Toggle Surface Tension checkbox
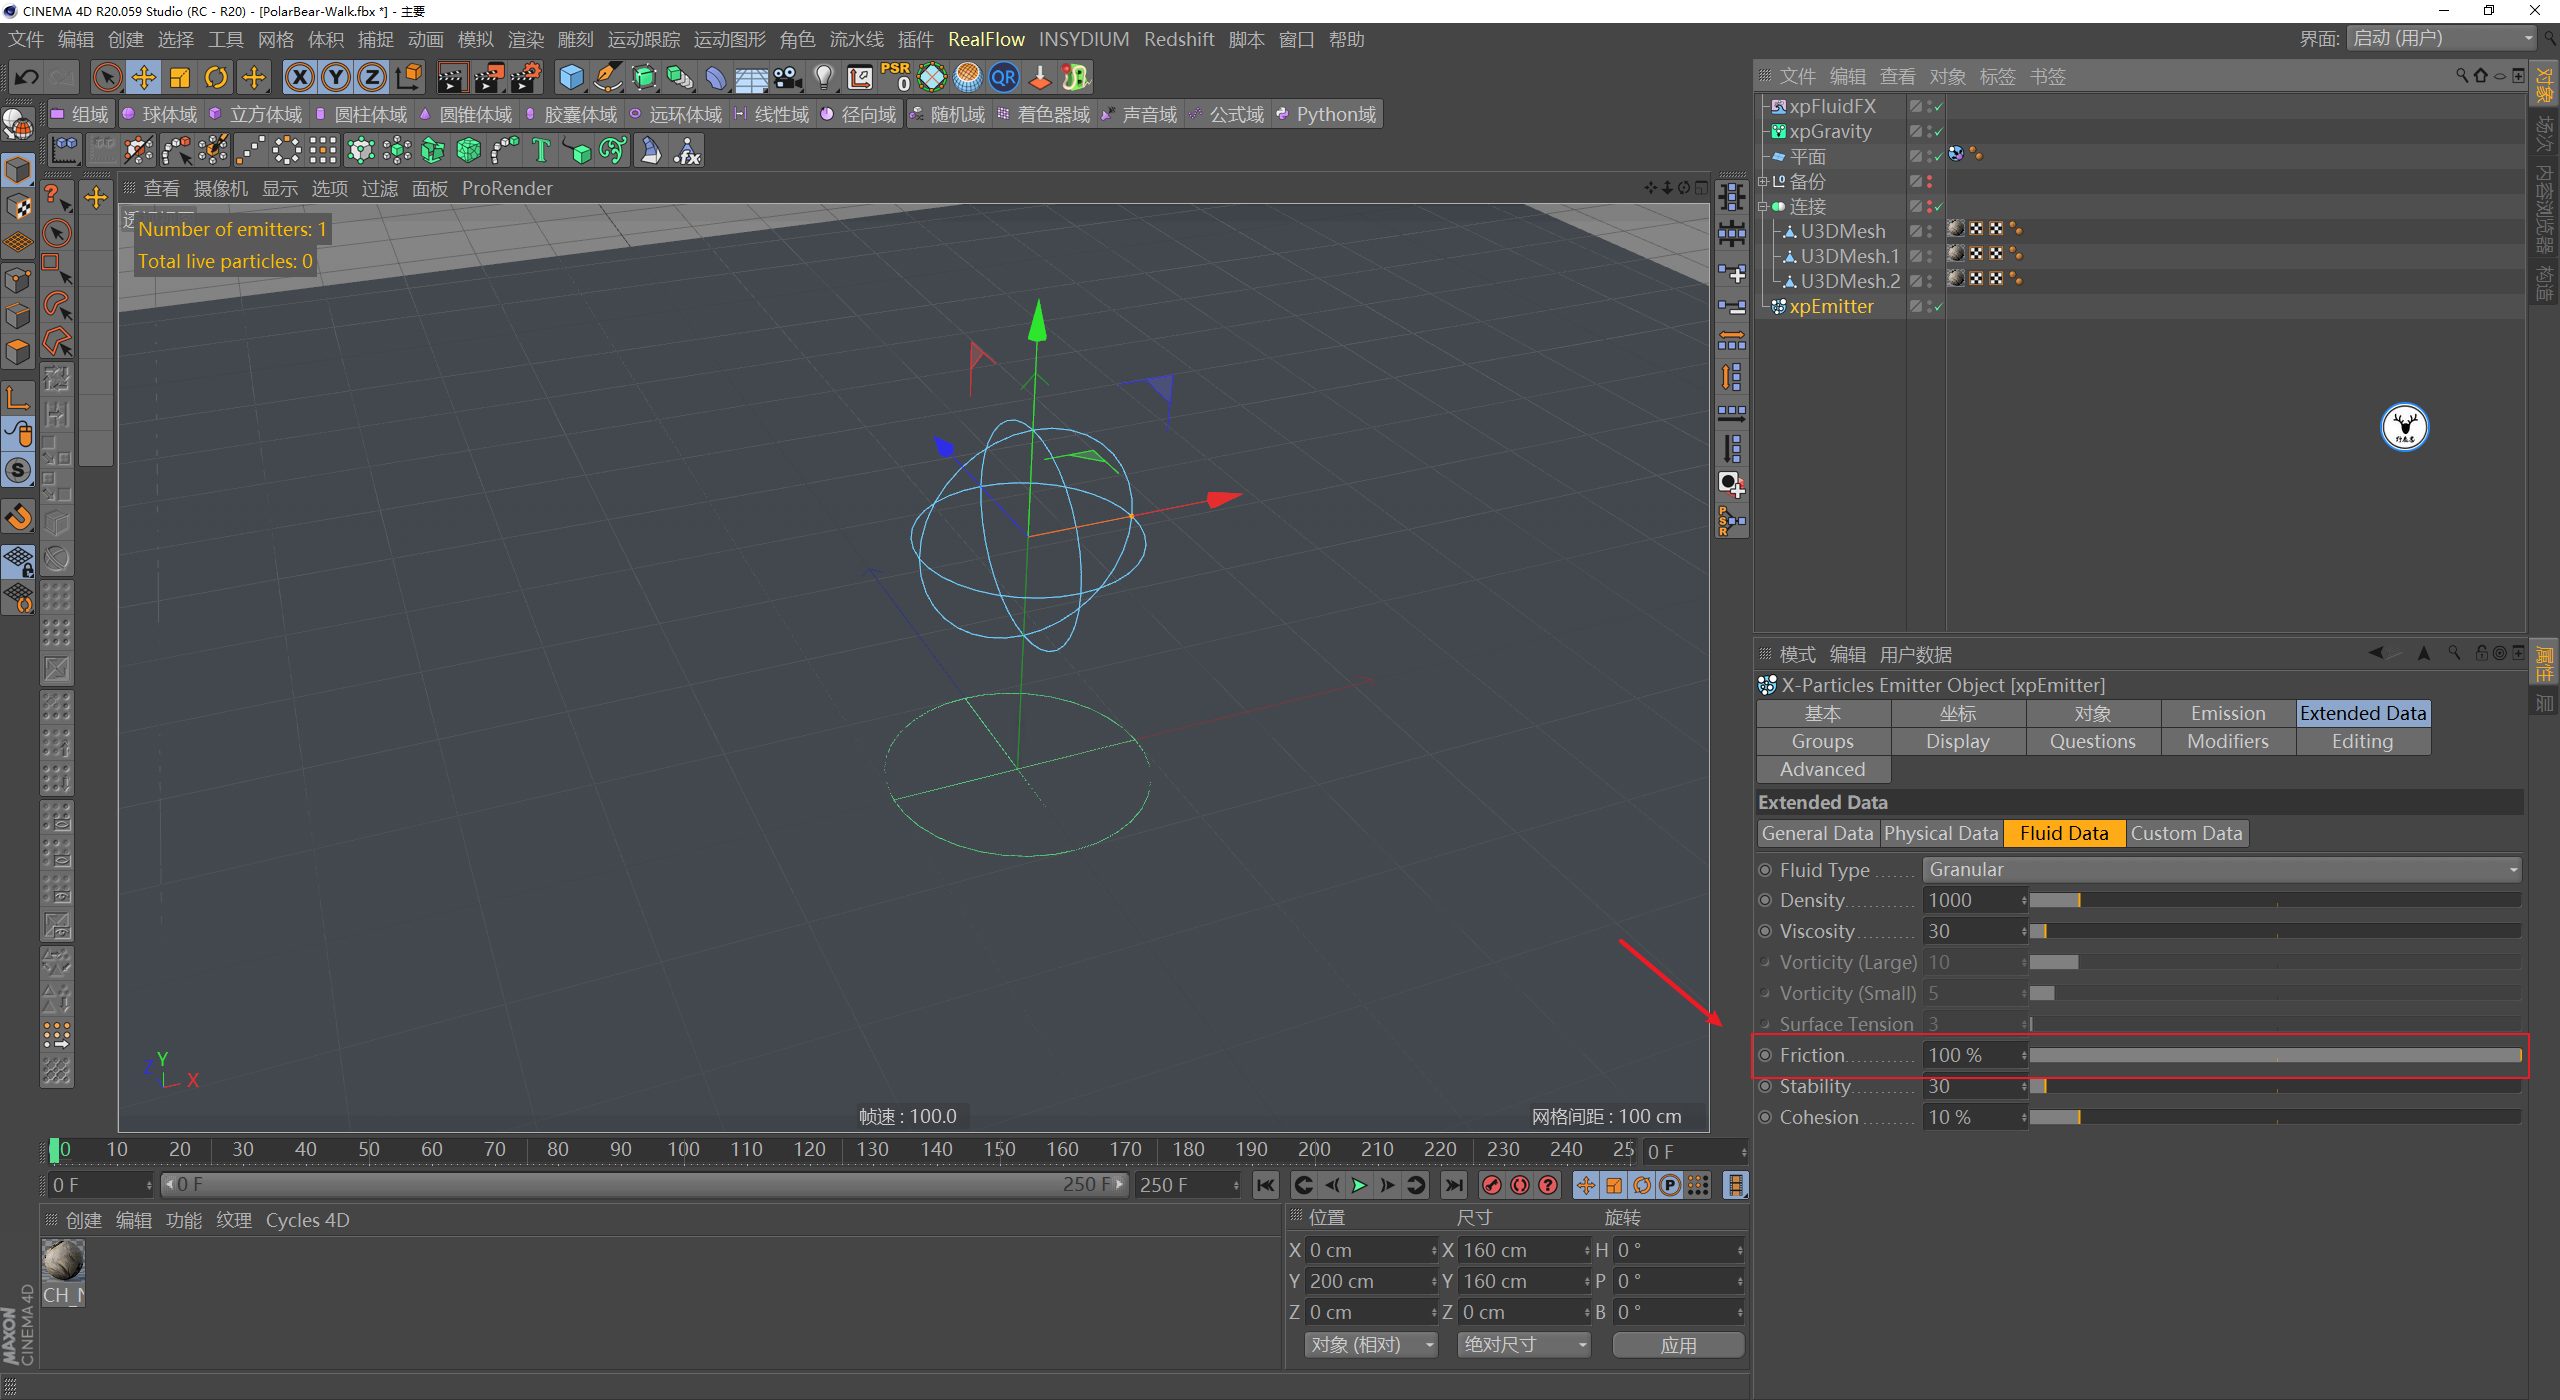 pos(1765,1022)
